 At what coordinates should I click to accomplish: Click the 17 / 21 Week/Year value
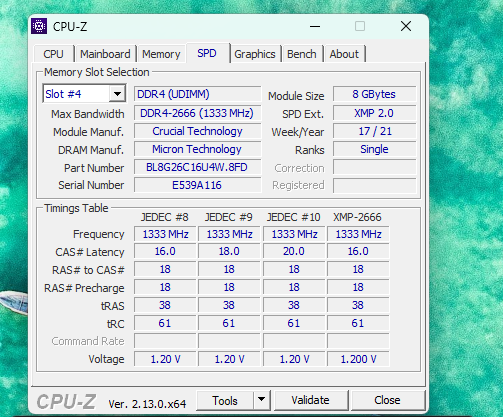374,131
